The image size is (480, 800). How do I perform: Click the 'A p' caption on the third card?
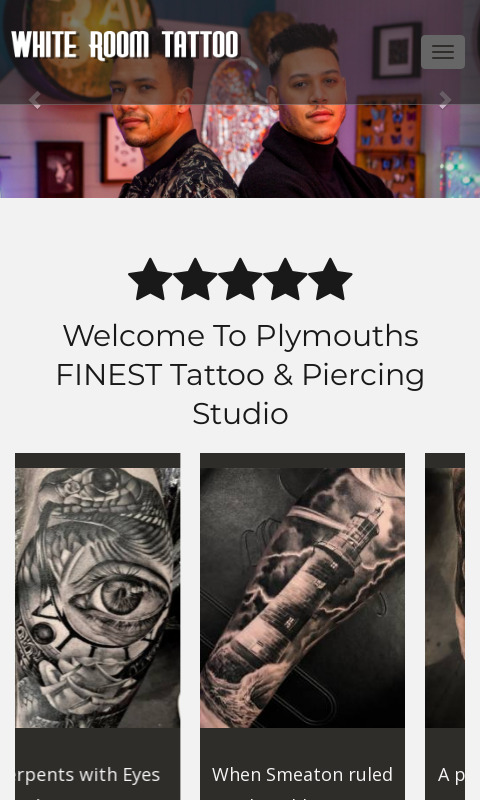coord(451,774)
